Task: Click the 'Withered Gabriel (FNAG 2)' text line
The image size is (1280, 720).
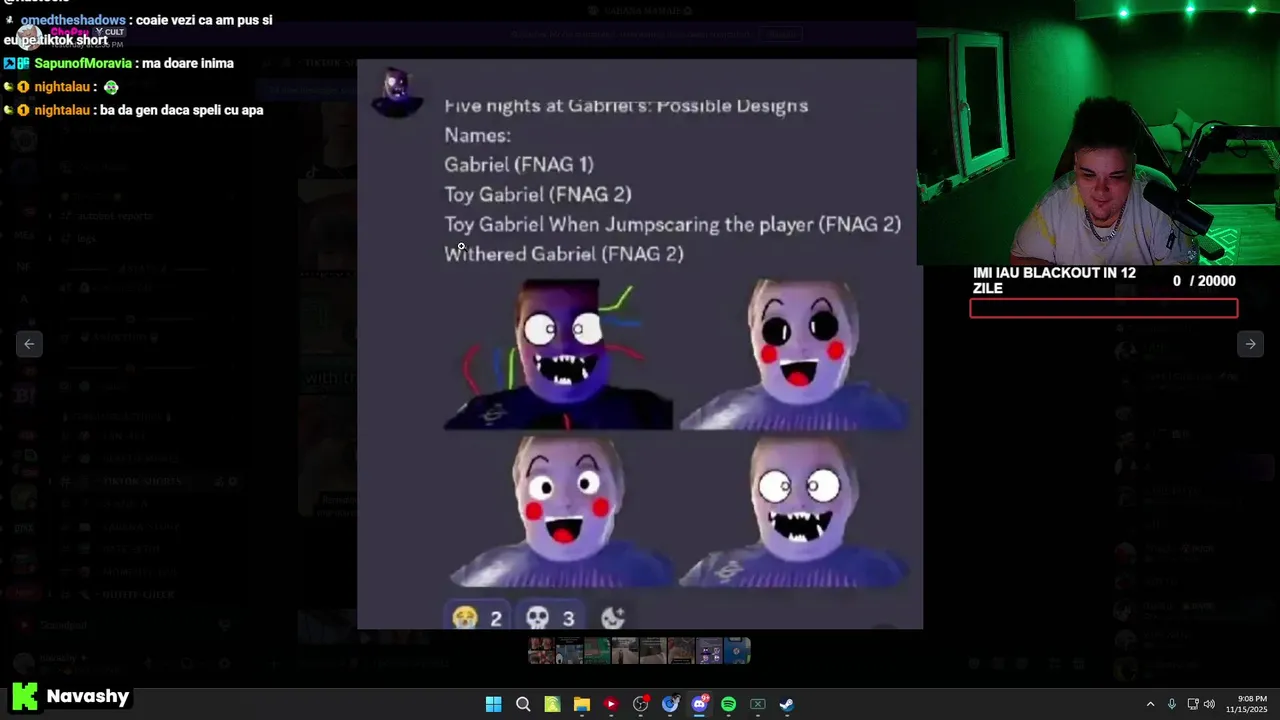Action: pyautogui.click(x=564, y=254)
